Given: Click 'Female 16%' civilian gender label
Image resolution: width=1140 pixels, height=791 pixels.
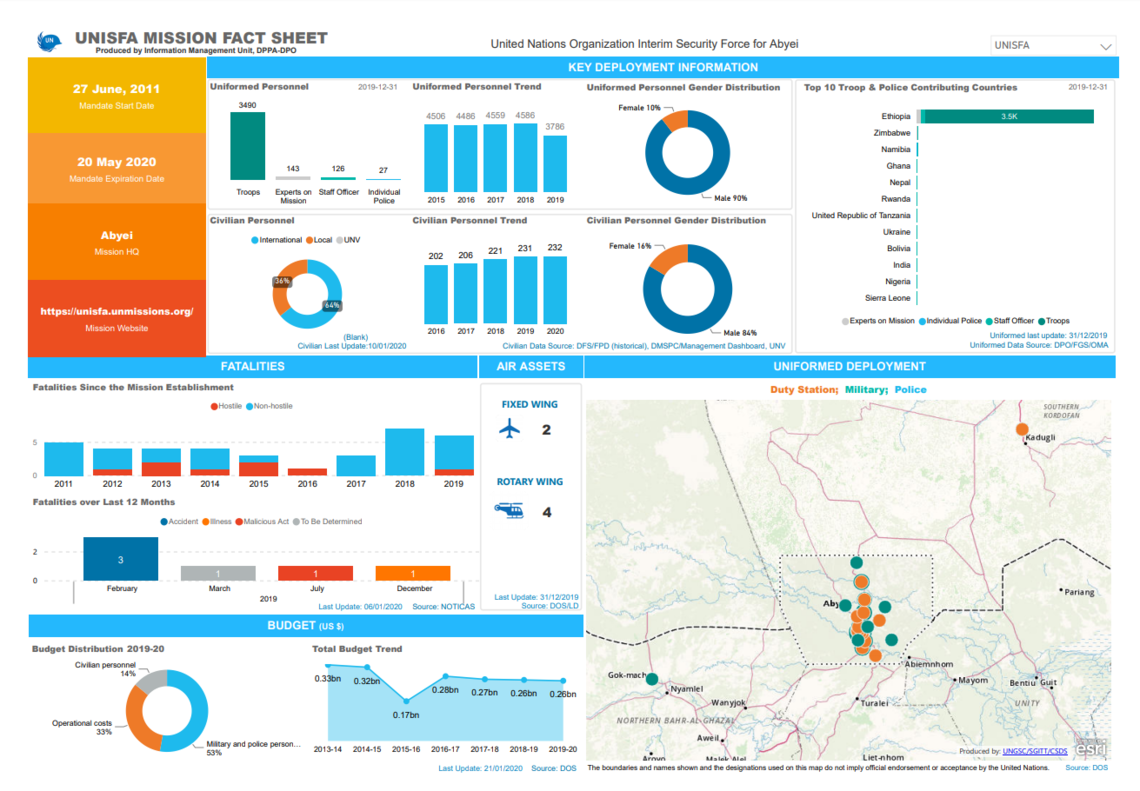Looking at the screenshot, I should [x=630, y=246].
